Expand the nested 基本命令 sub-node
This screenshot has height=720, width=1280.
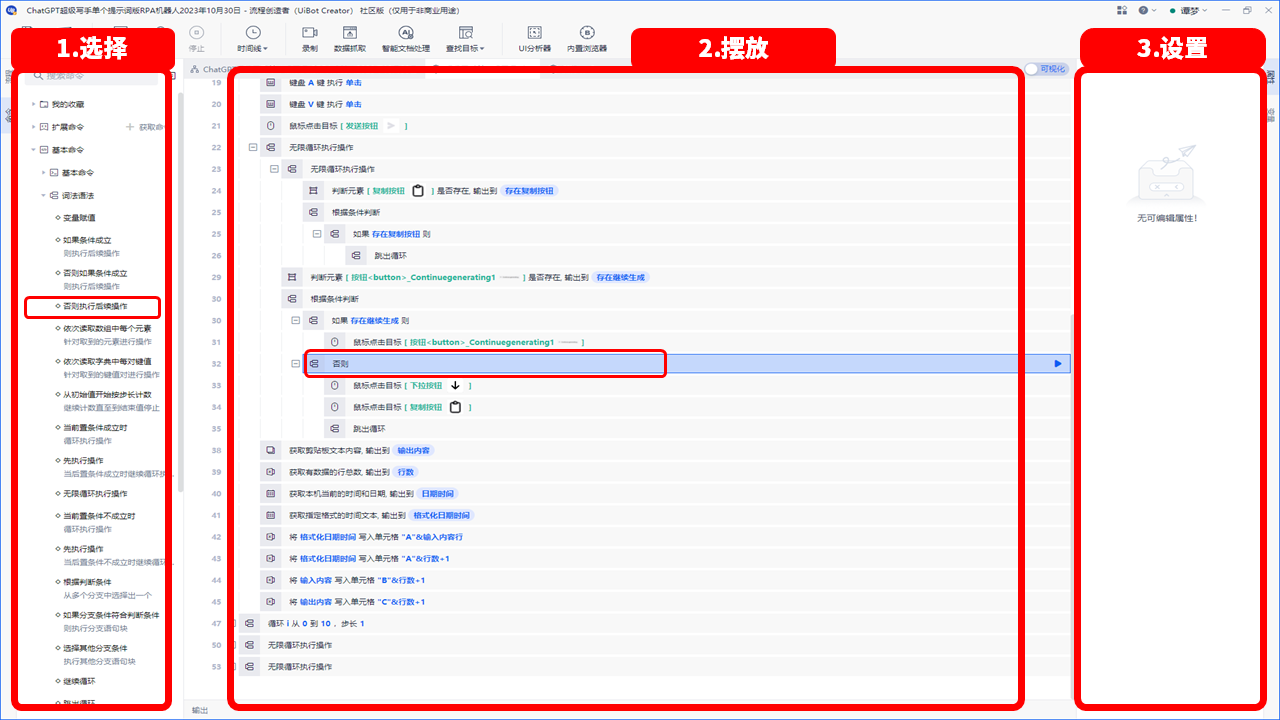(43, 172)
